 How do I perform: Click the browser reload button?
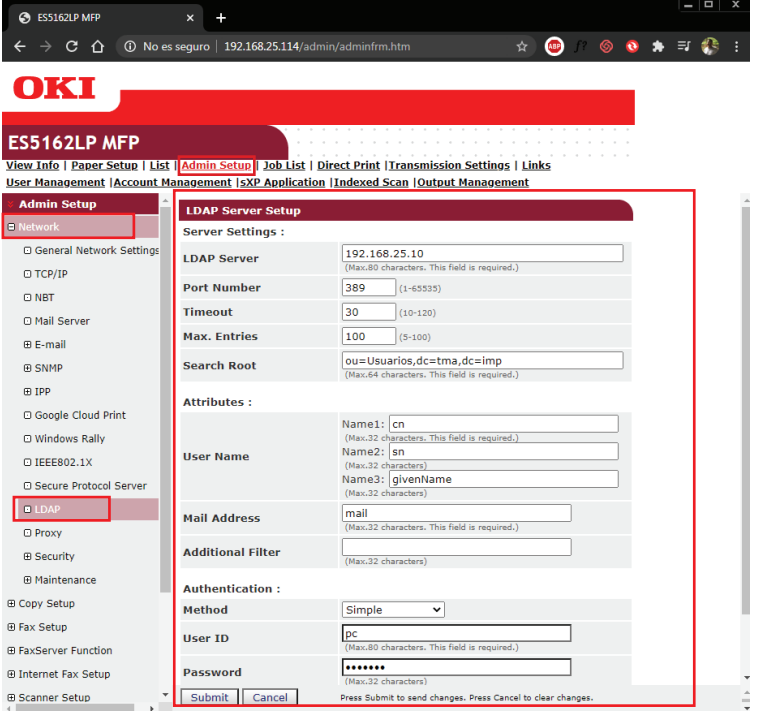pyautogui.click(x=71, y=47)
